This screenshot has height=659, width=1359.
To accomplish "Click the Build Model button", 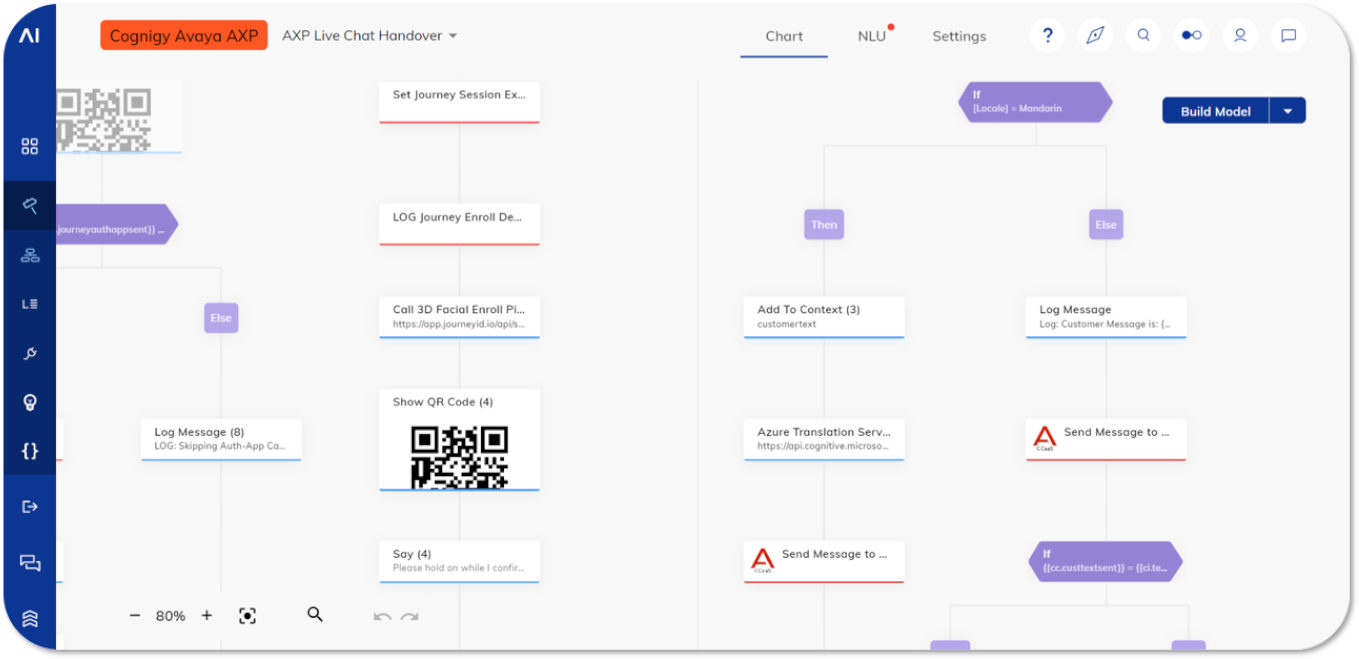I will [x=1214, y=110].
